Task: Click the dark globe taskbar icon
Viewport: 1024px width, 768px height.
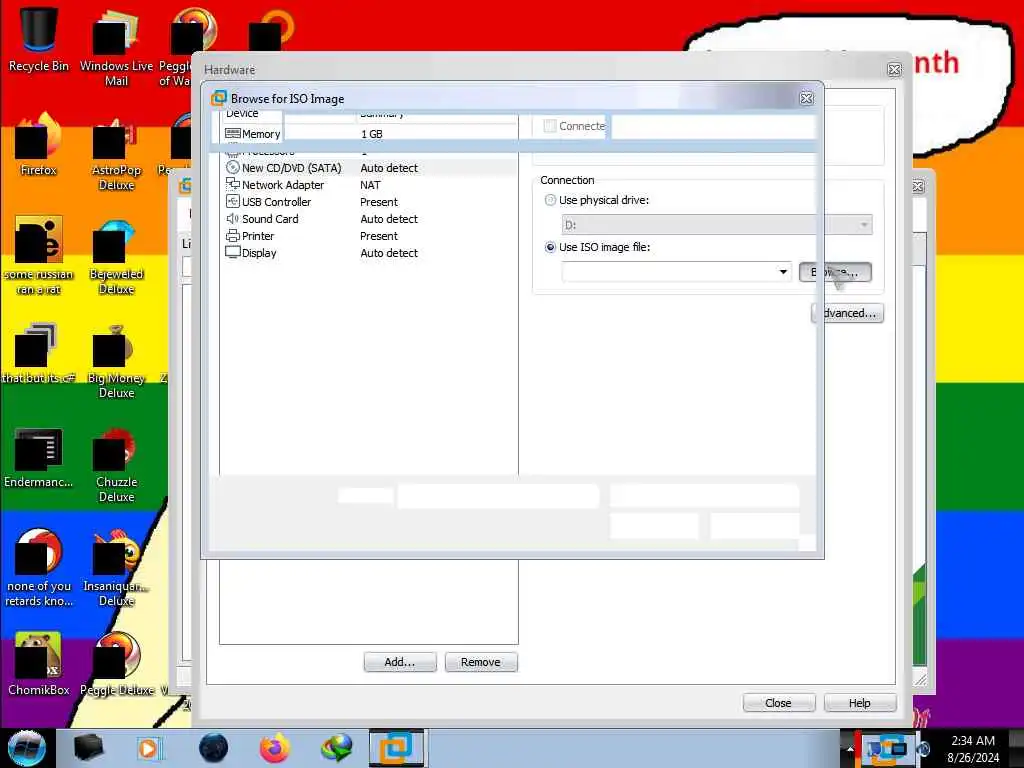Action: 214,748
